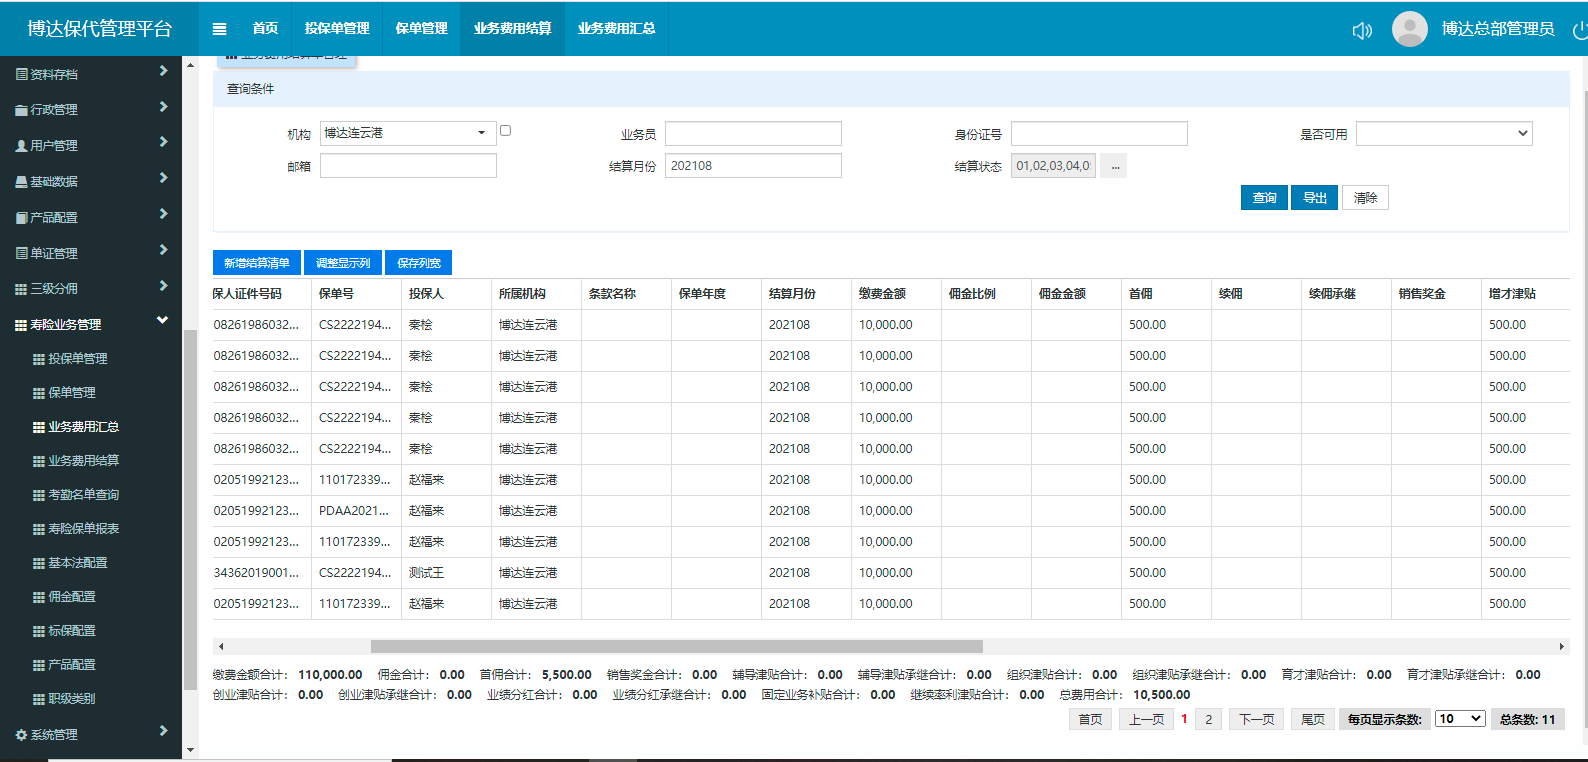Open 系统管理 with gear icon

(90, 734)
